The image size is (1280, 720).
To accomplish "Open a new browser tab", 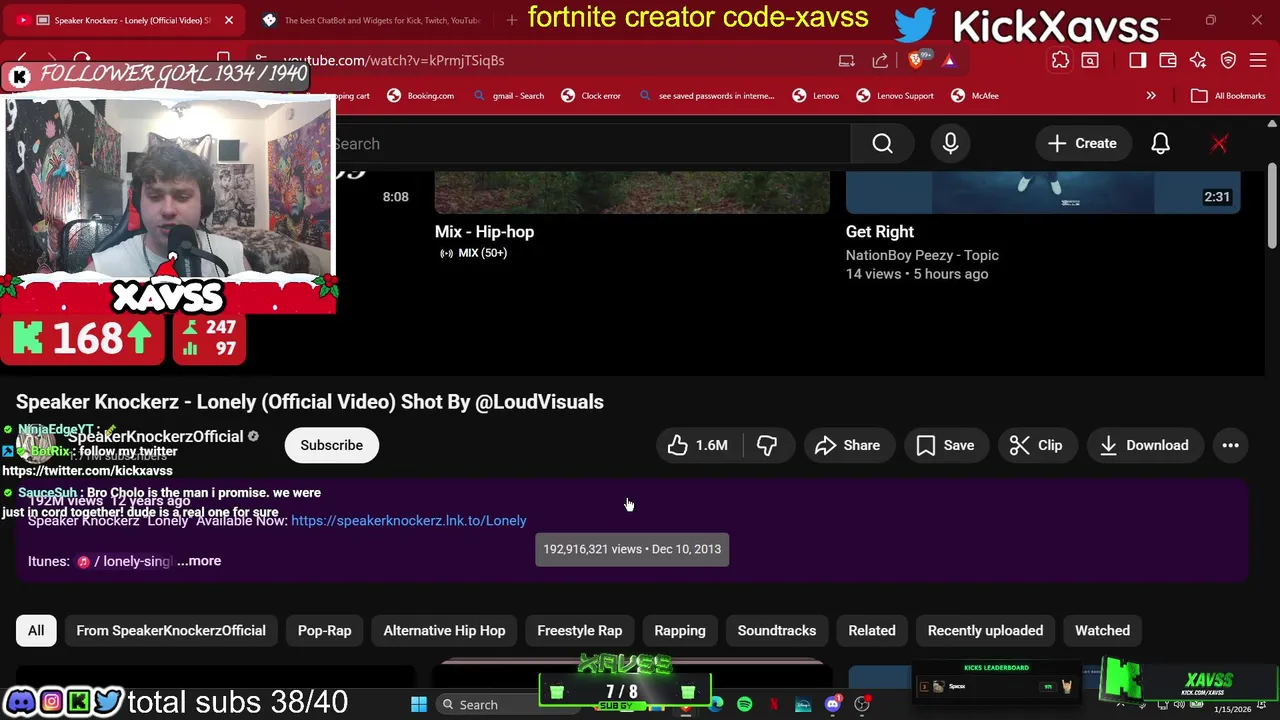I will click(x=512, y=20).
